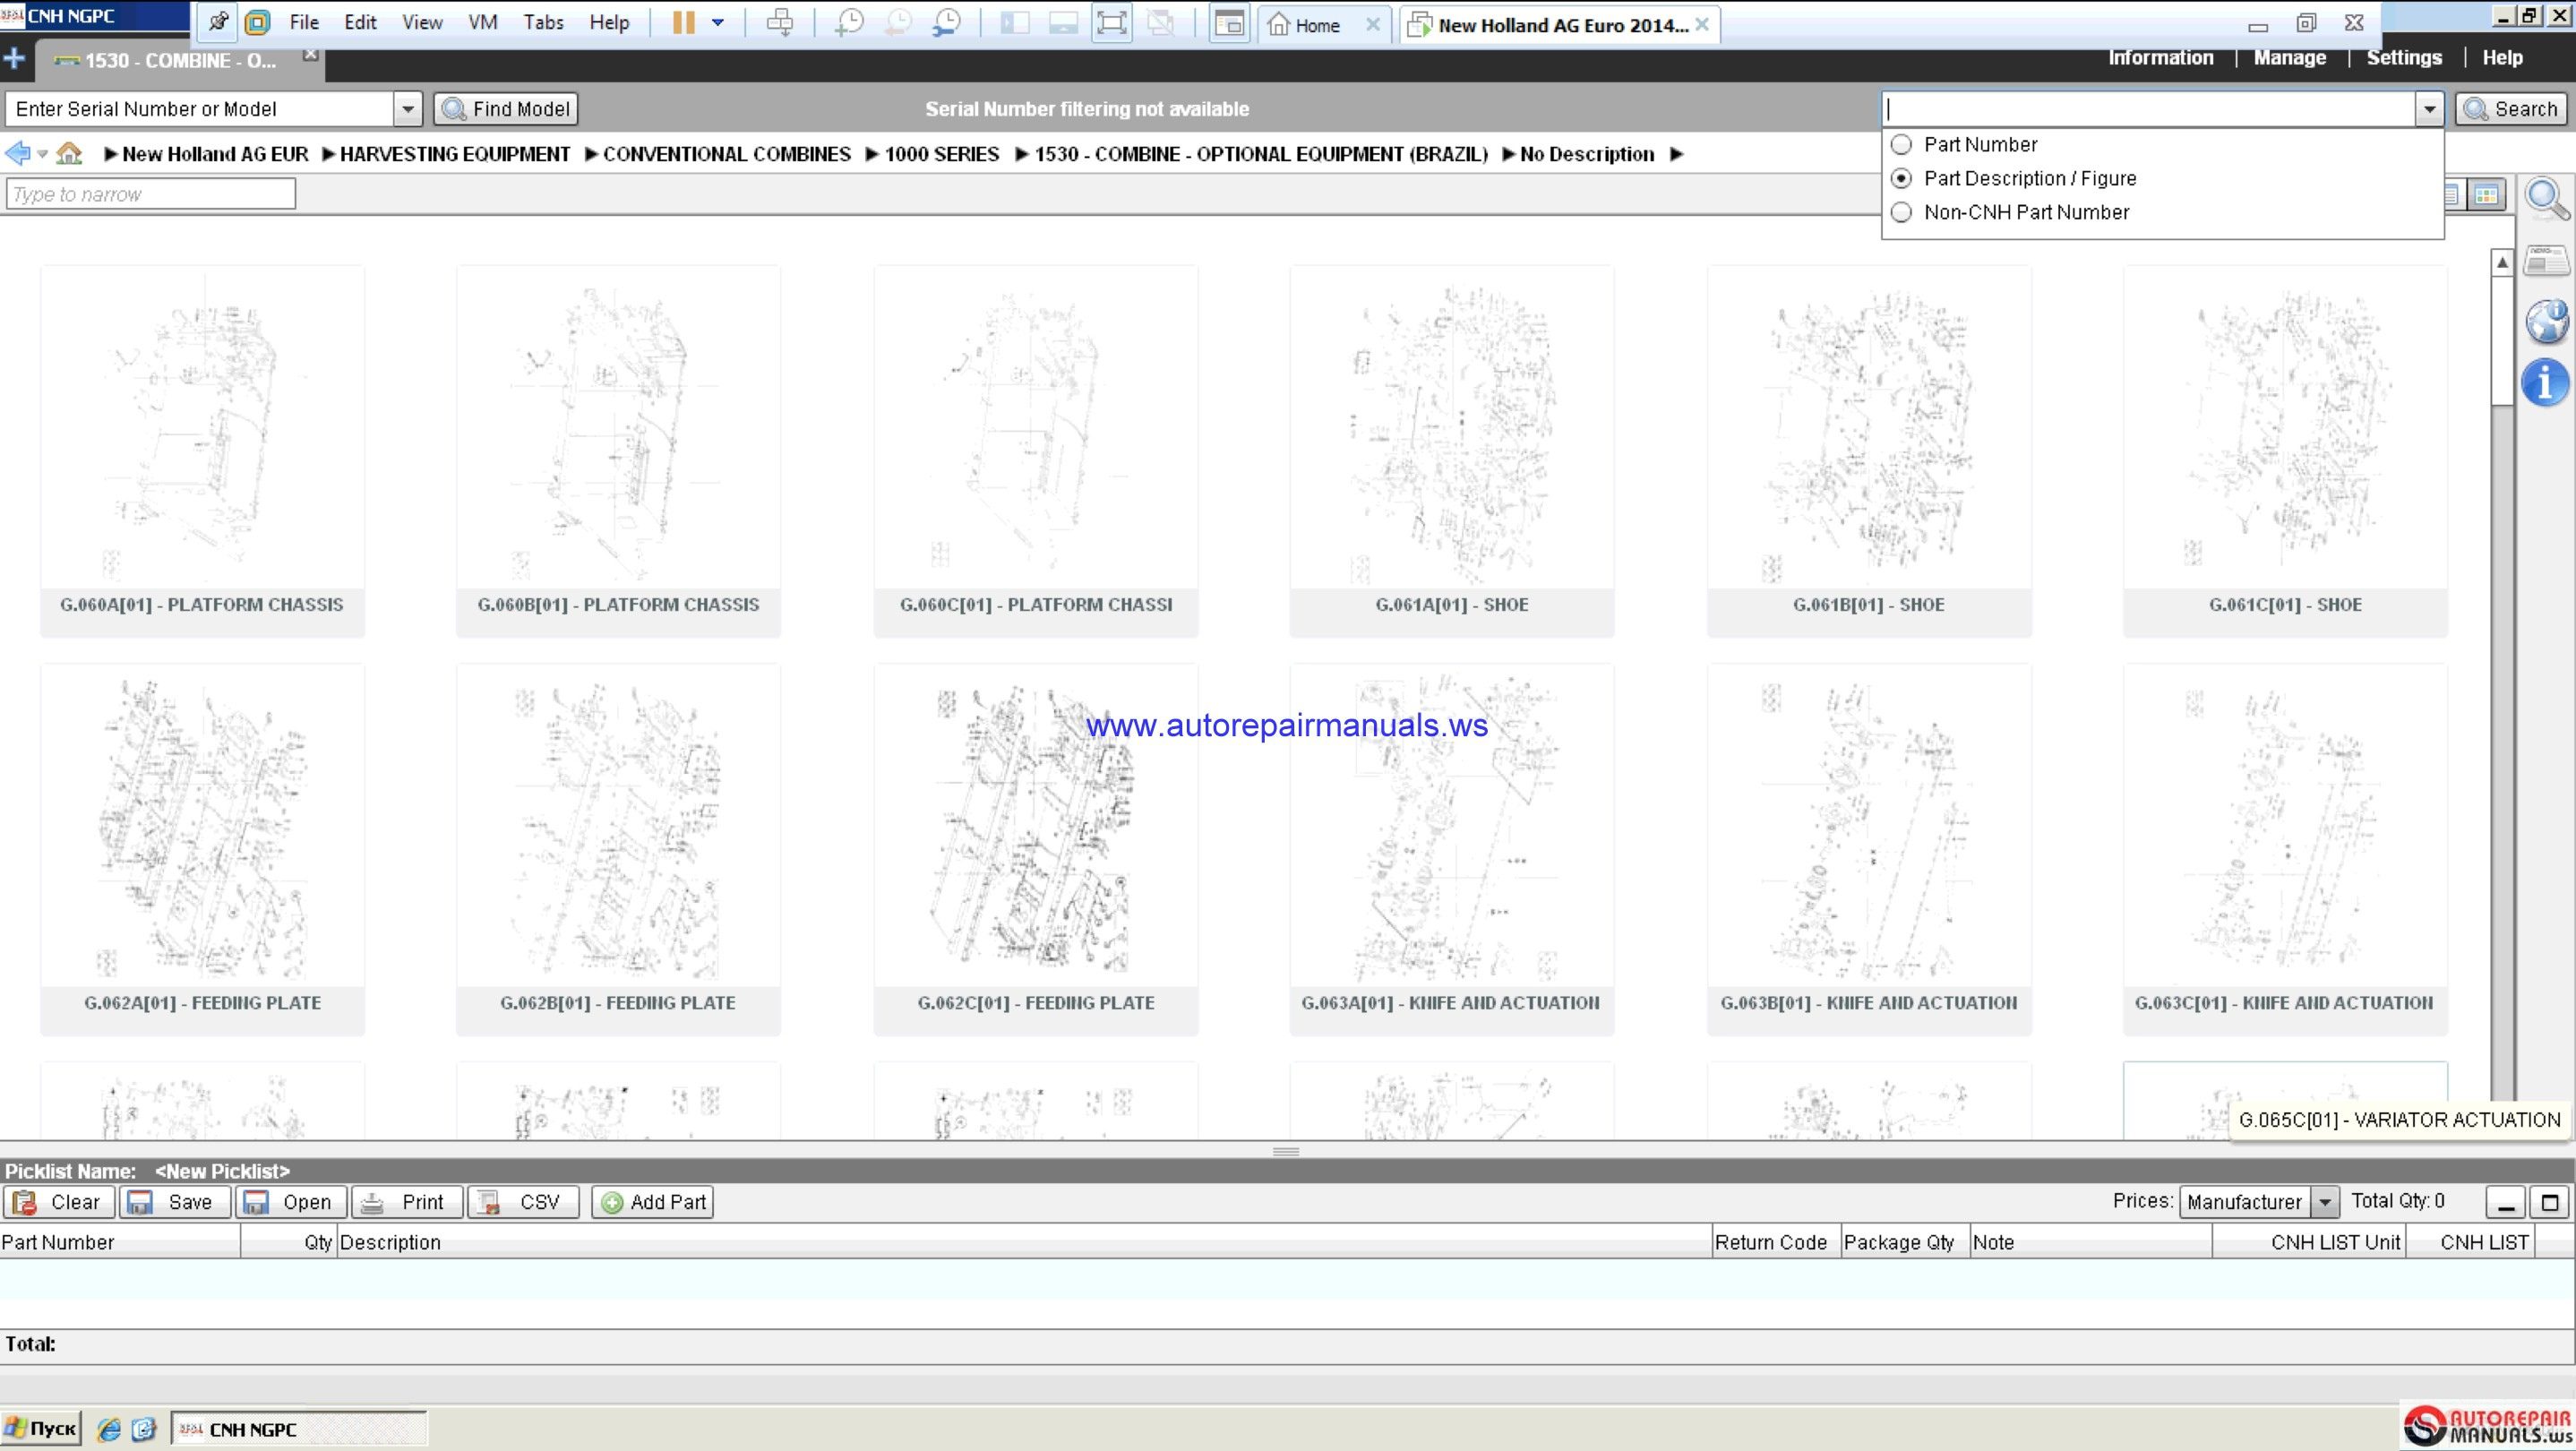Click the Clear picklist button
The width and height of the screenshot is (2576, 1451).
(x=59, y=1202)
